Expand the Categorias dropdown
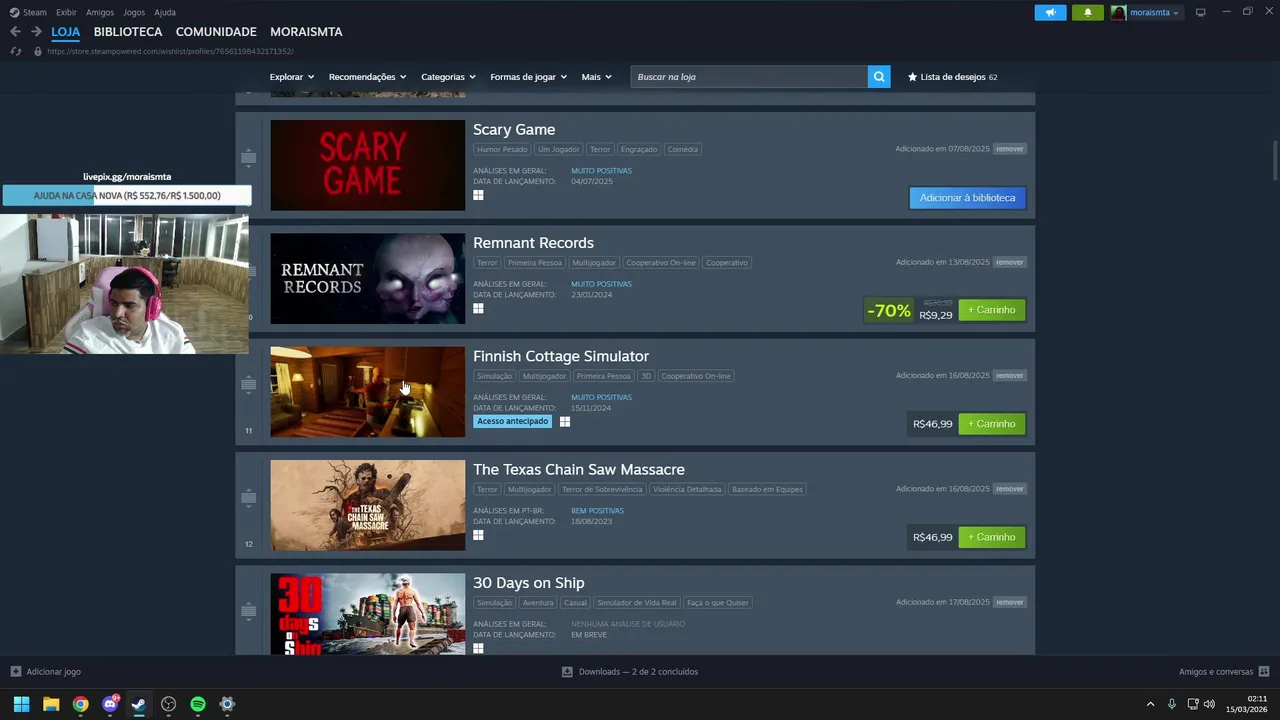This screenshot has width=1280, height=720. [448, 77]
